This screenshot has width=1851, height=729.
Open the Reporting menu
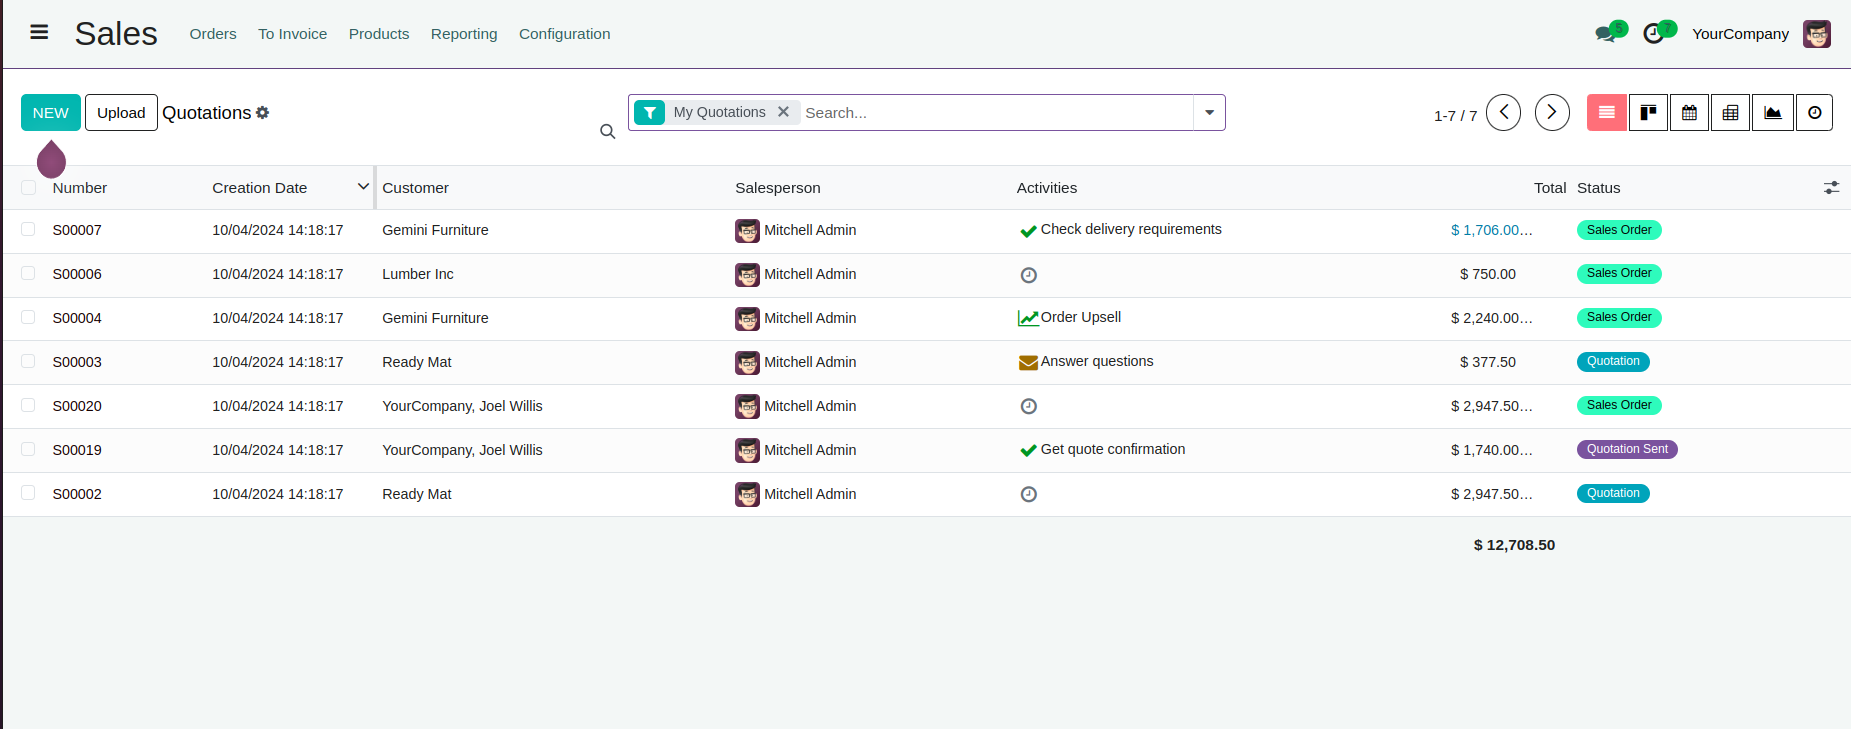pos(464,34)
